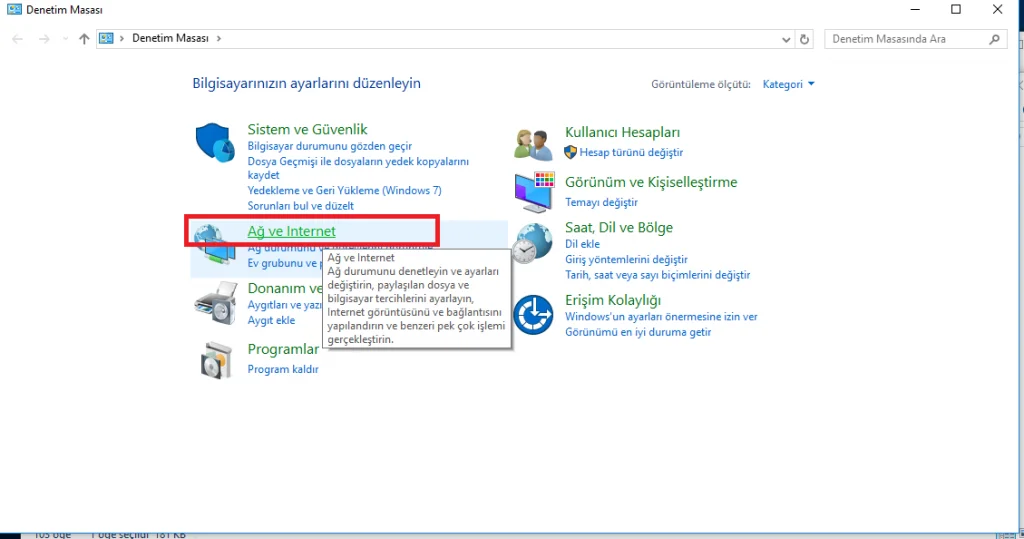Open the Ağ ve Internet category
Screen dimensions: 1024x539
[291, 231]
